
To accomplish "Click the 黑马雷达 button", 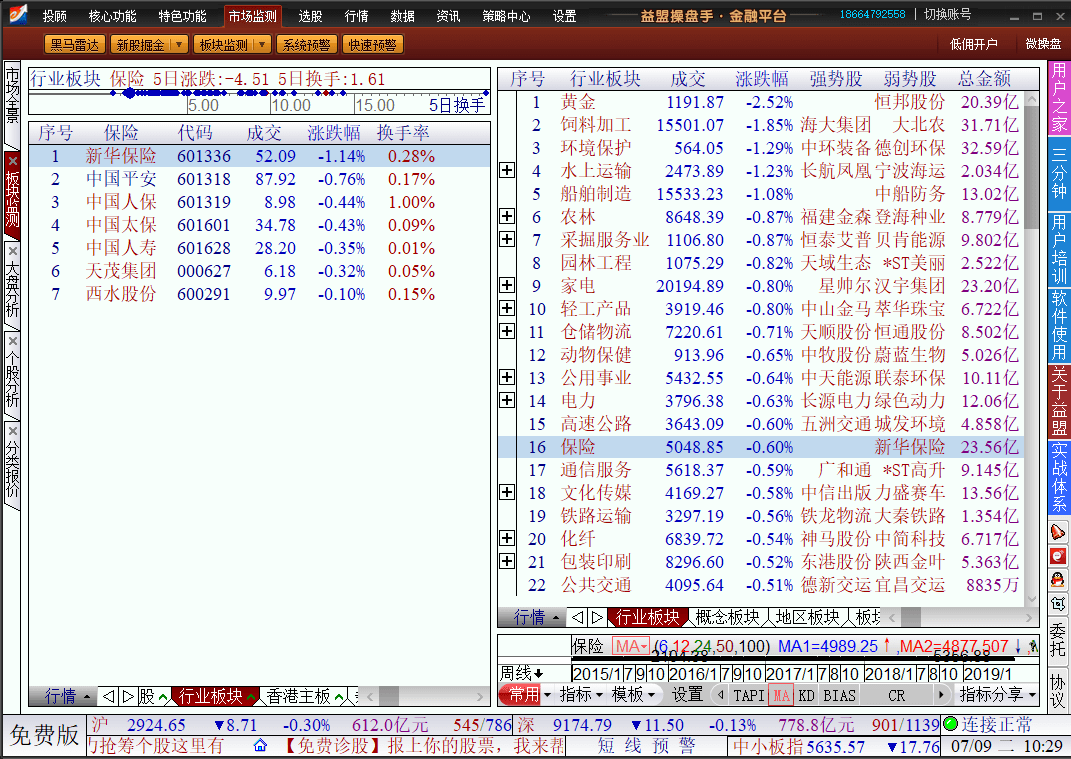I will pyautogui.click(x=74, y=45).
